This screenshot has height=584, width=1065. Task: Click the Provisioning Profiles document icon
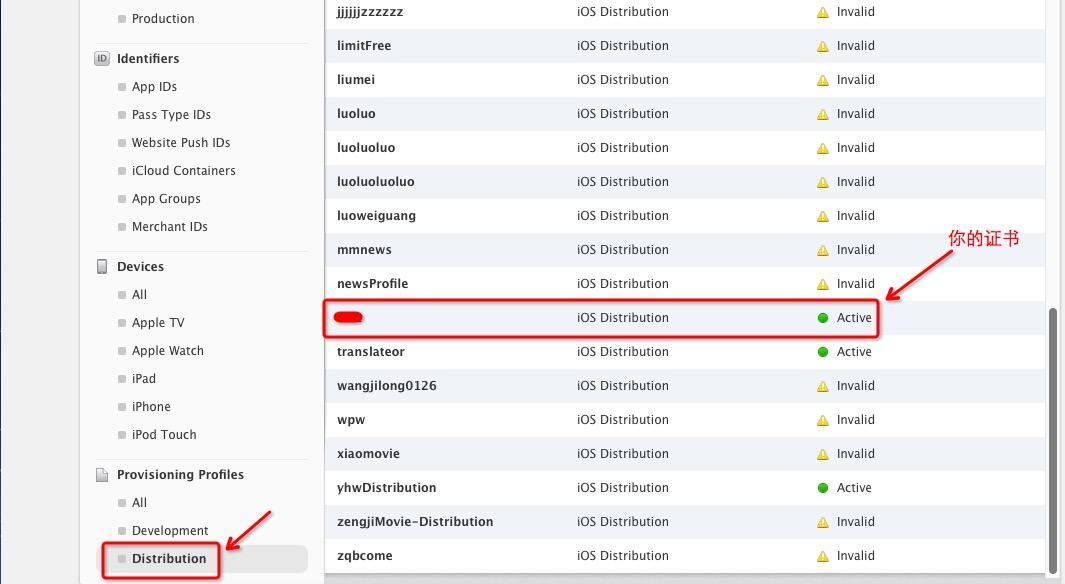pos(102,475)
